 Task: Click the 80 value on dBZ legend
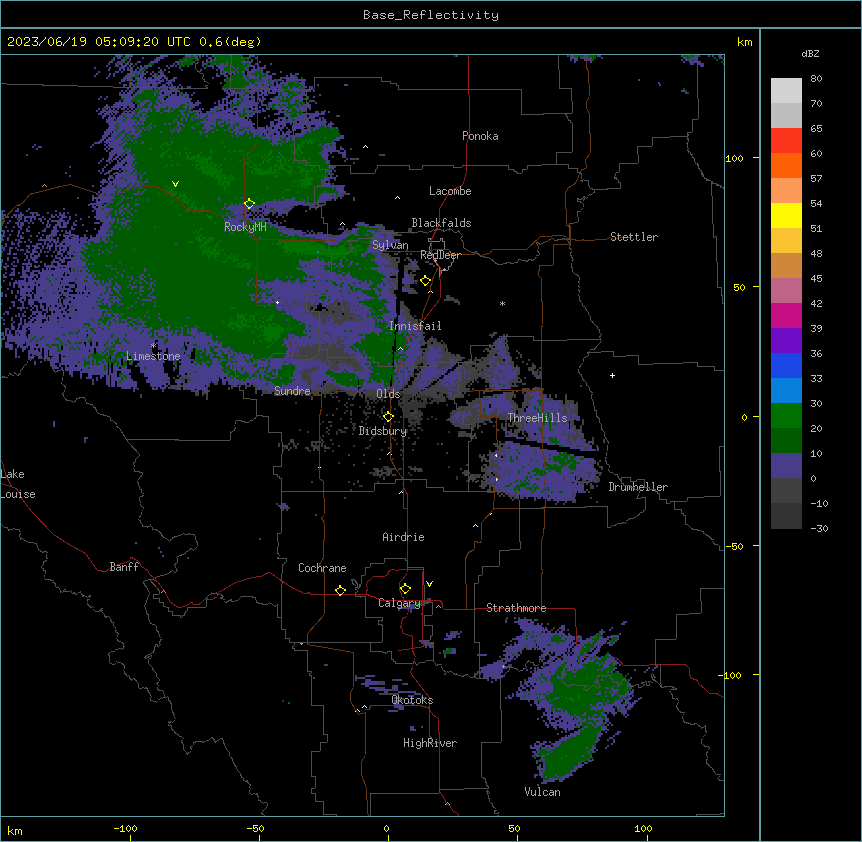(816, 79)
